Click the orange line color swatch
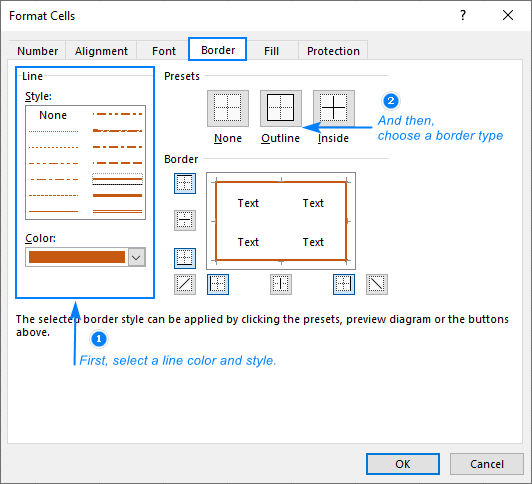532x484 pixels. [77, 257]
